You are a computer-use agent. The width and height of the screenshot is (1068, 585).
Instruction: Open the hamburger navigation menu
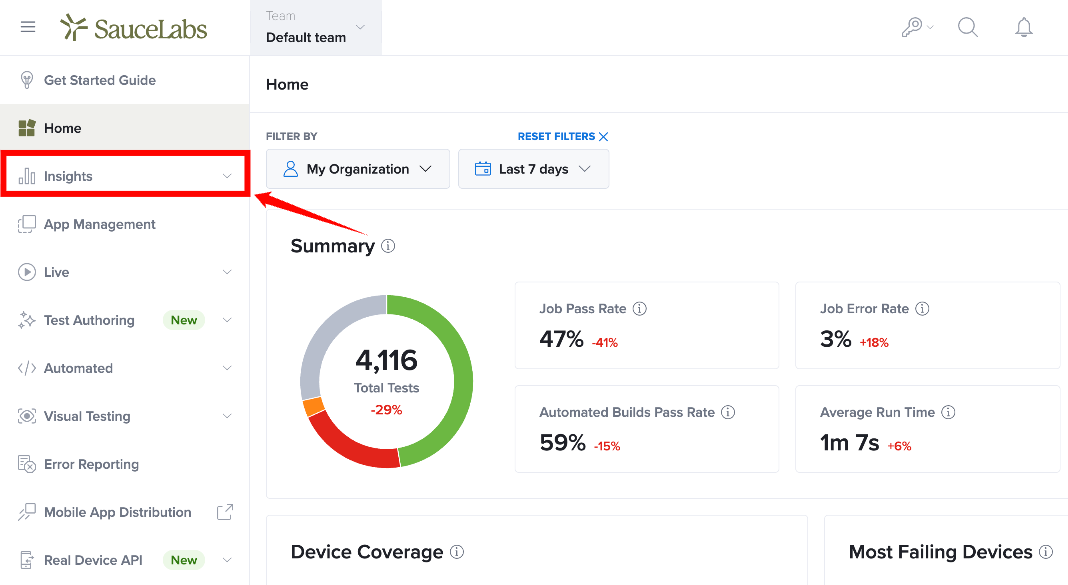coord(28,27)
